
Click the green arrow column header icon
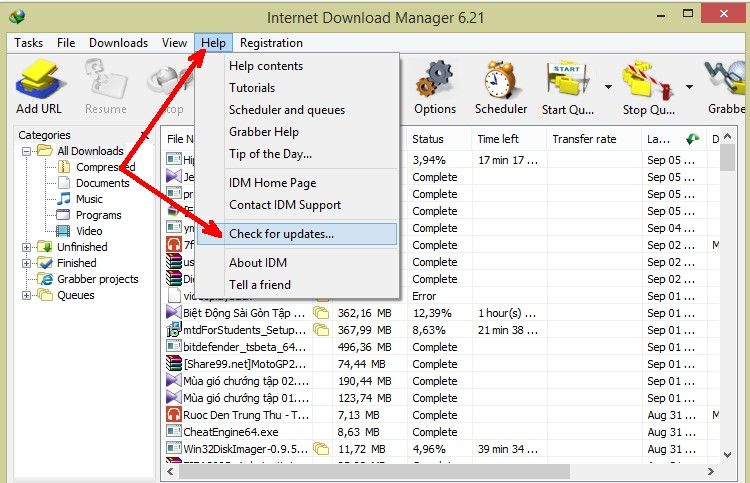tap(693, 139)
